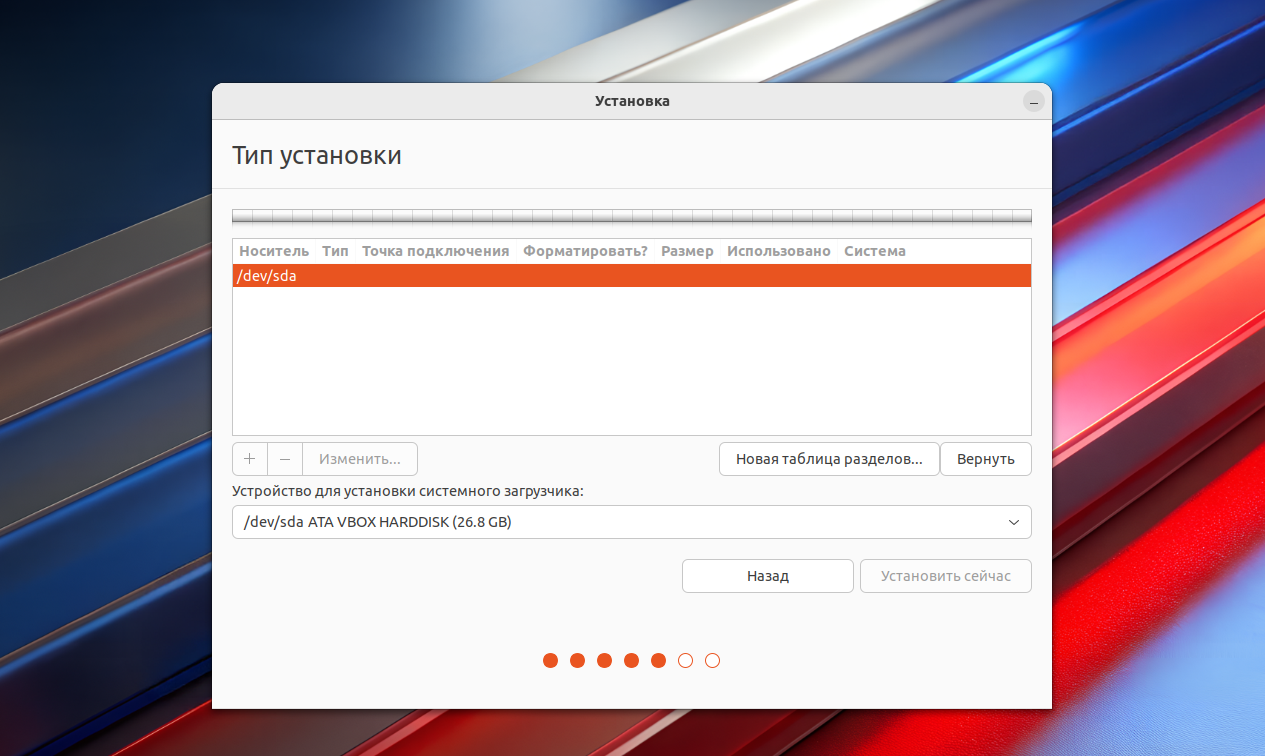Screen dimensions: 1265x756
Task: Select the /dev/sda row in partition list
Action: tap(631, 276)
